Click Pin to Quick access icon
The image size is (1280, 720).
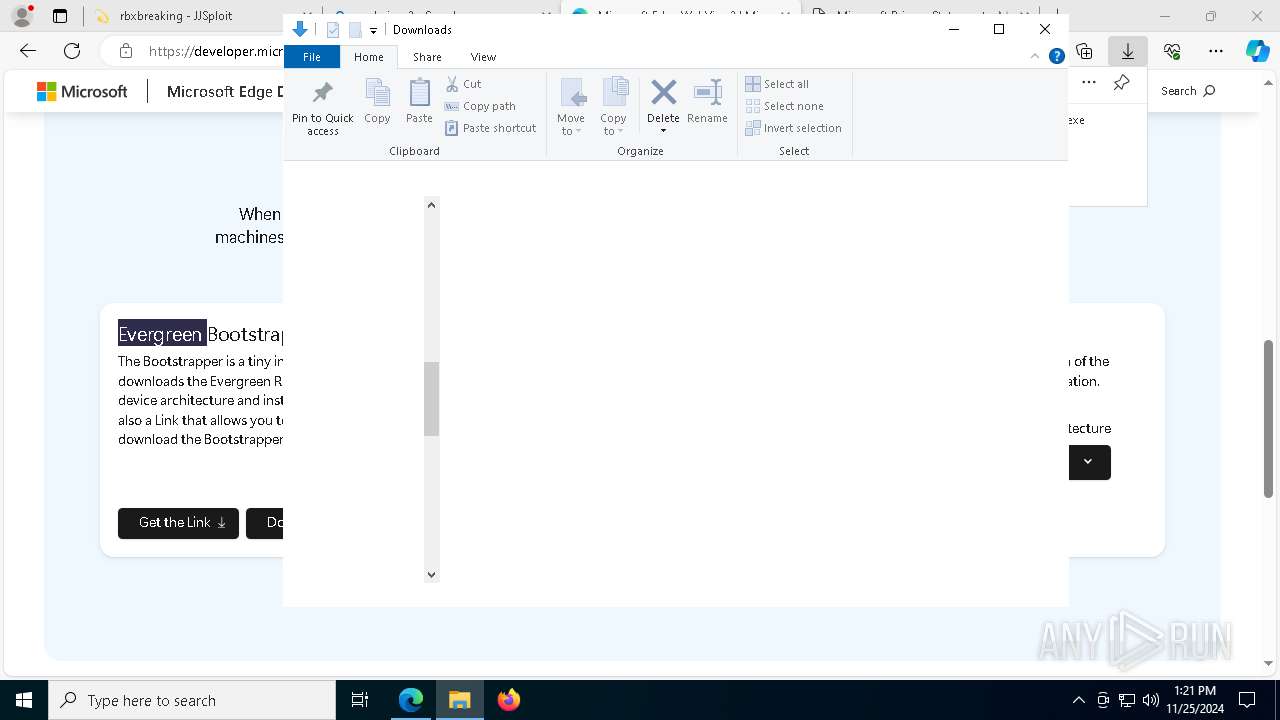(x=322, y=93)
